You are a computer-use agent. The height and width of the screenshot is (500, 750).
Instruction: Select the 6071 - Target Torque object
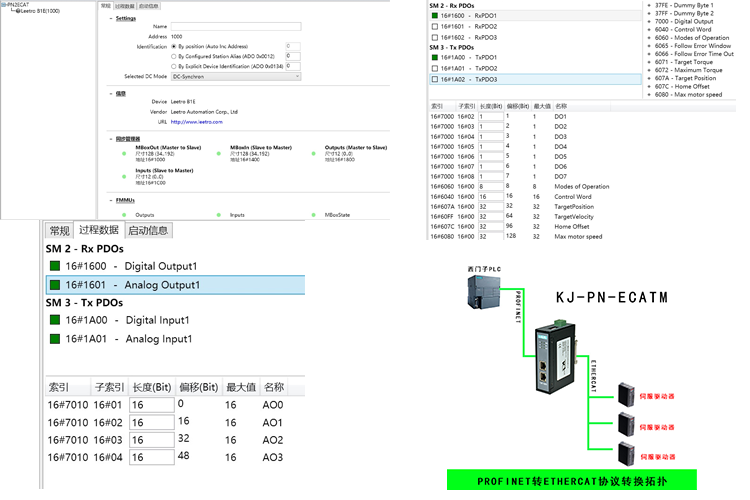click(x=684, y=62)
